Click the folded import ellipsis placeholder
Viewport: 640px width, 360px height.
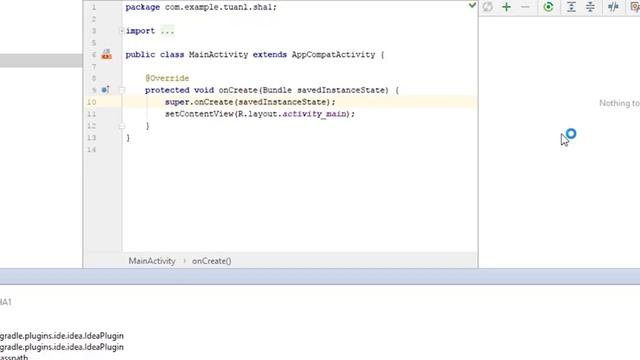(x=167, y=31)
